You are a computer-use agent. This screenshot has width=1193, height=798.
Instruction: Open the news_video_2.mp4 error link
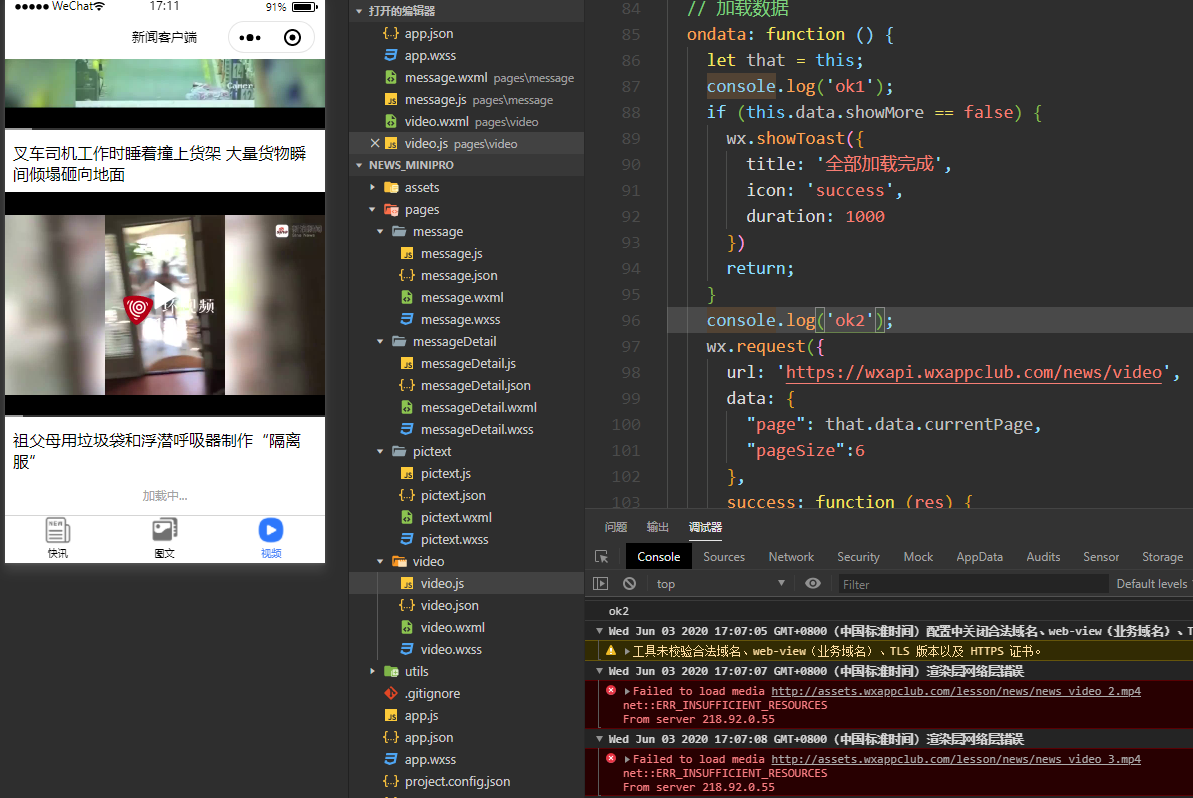[955, 691]
